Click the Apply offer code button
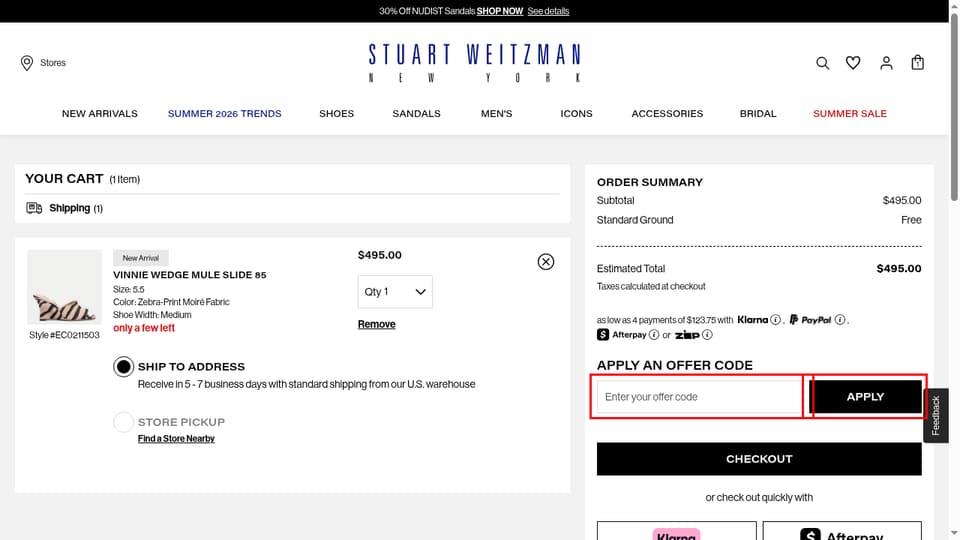 click(865, 397)
